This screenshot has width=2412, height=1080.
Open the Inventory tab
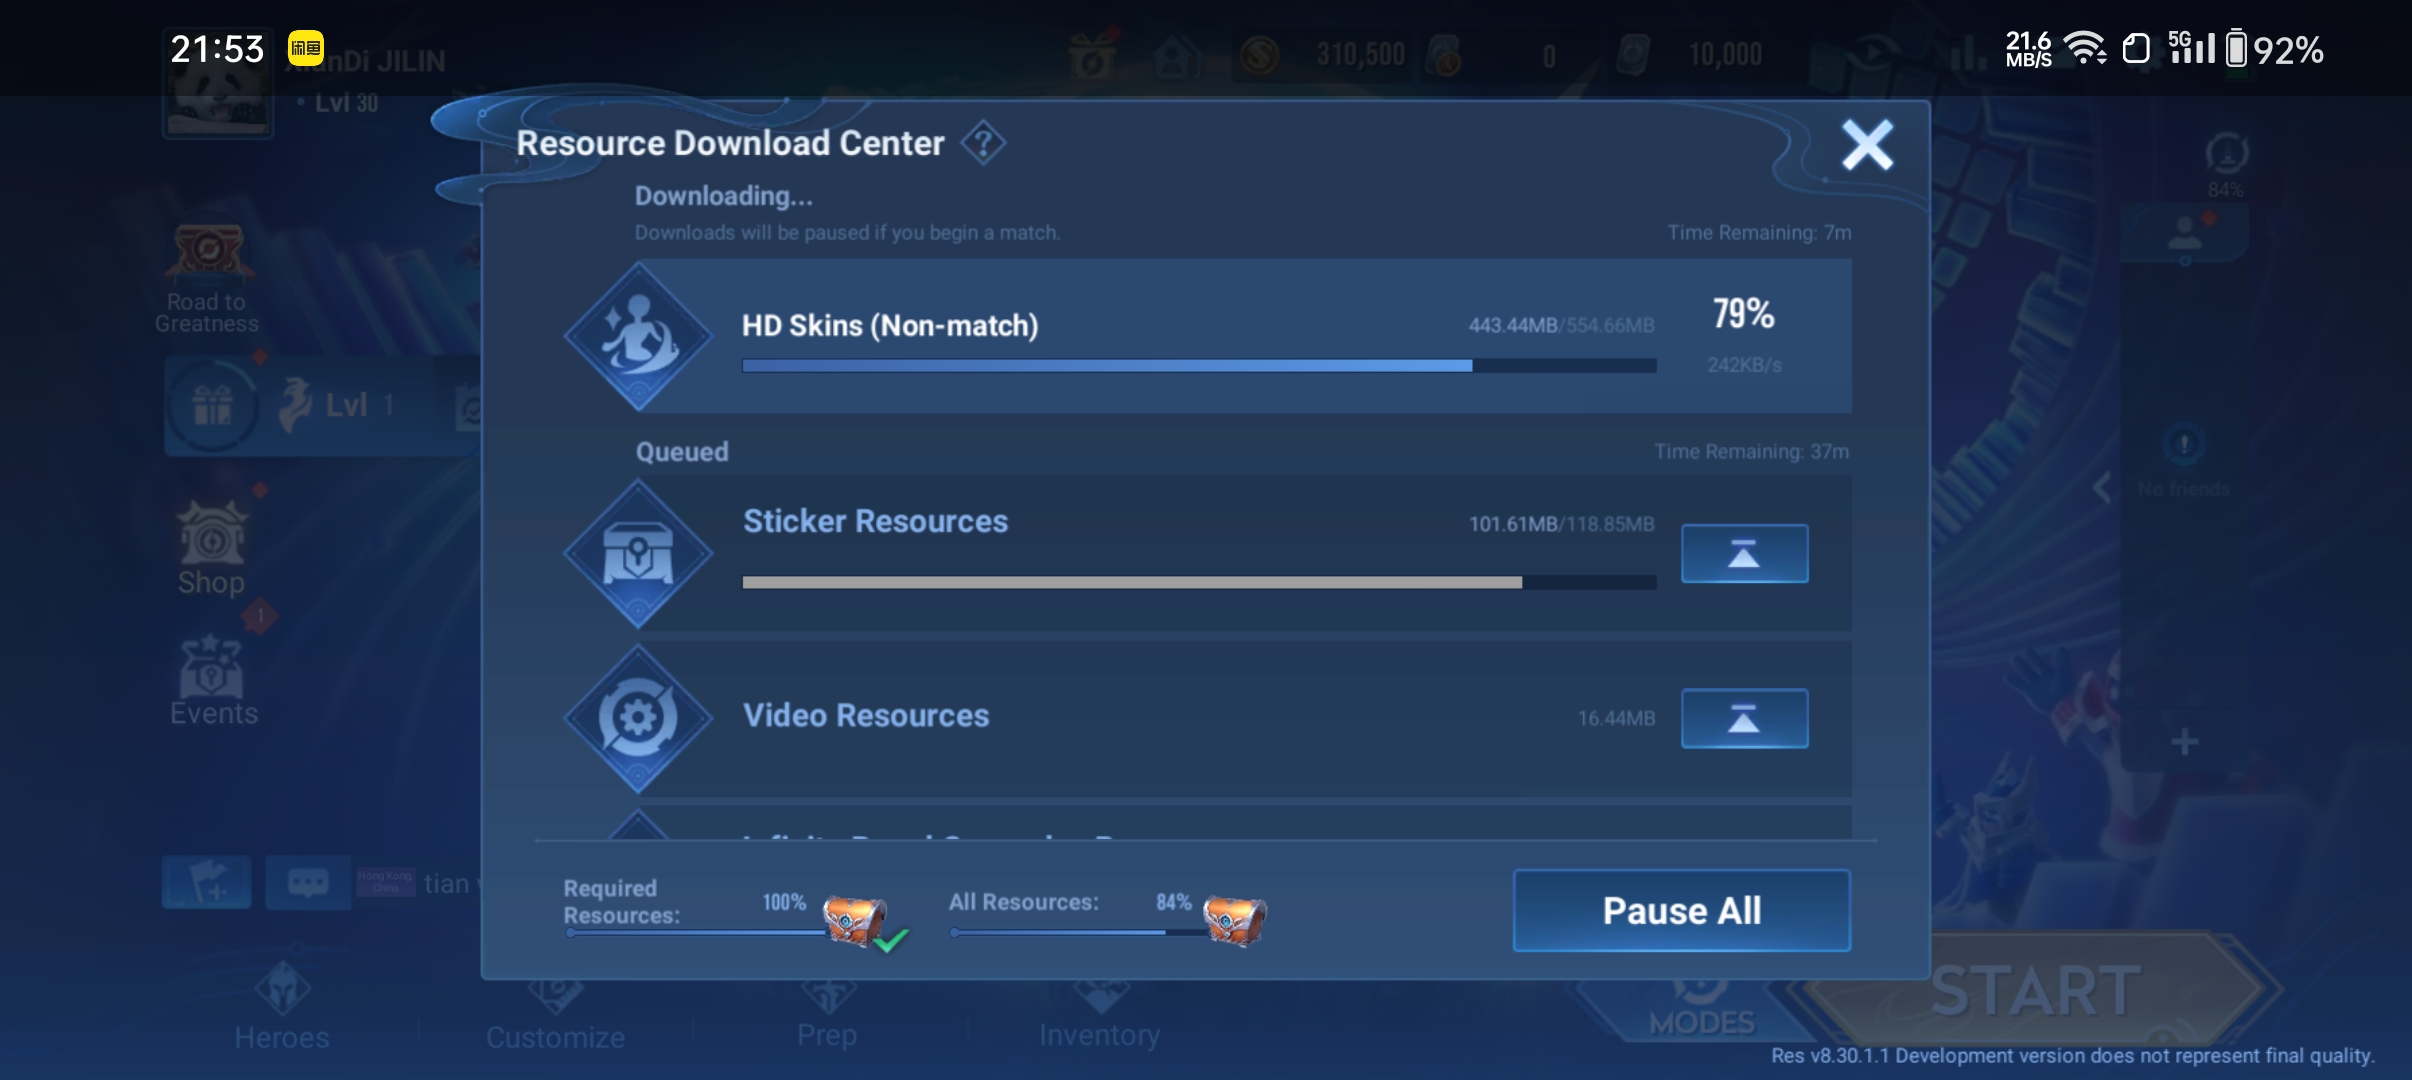coord(1099,1012)
